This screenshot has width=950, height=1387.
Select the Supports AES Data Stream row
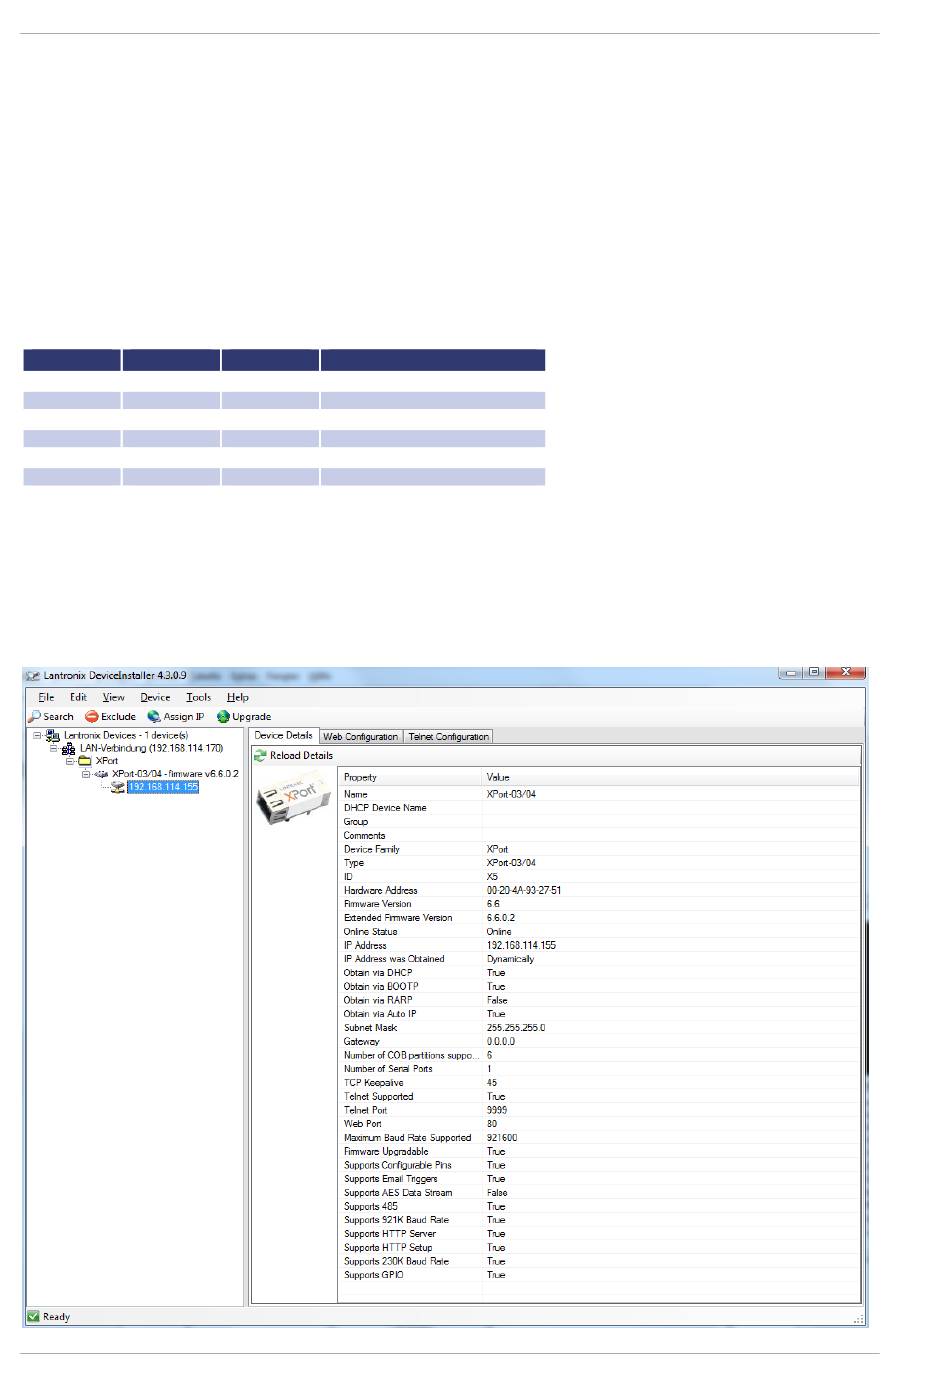tap(599, 1193)
